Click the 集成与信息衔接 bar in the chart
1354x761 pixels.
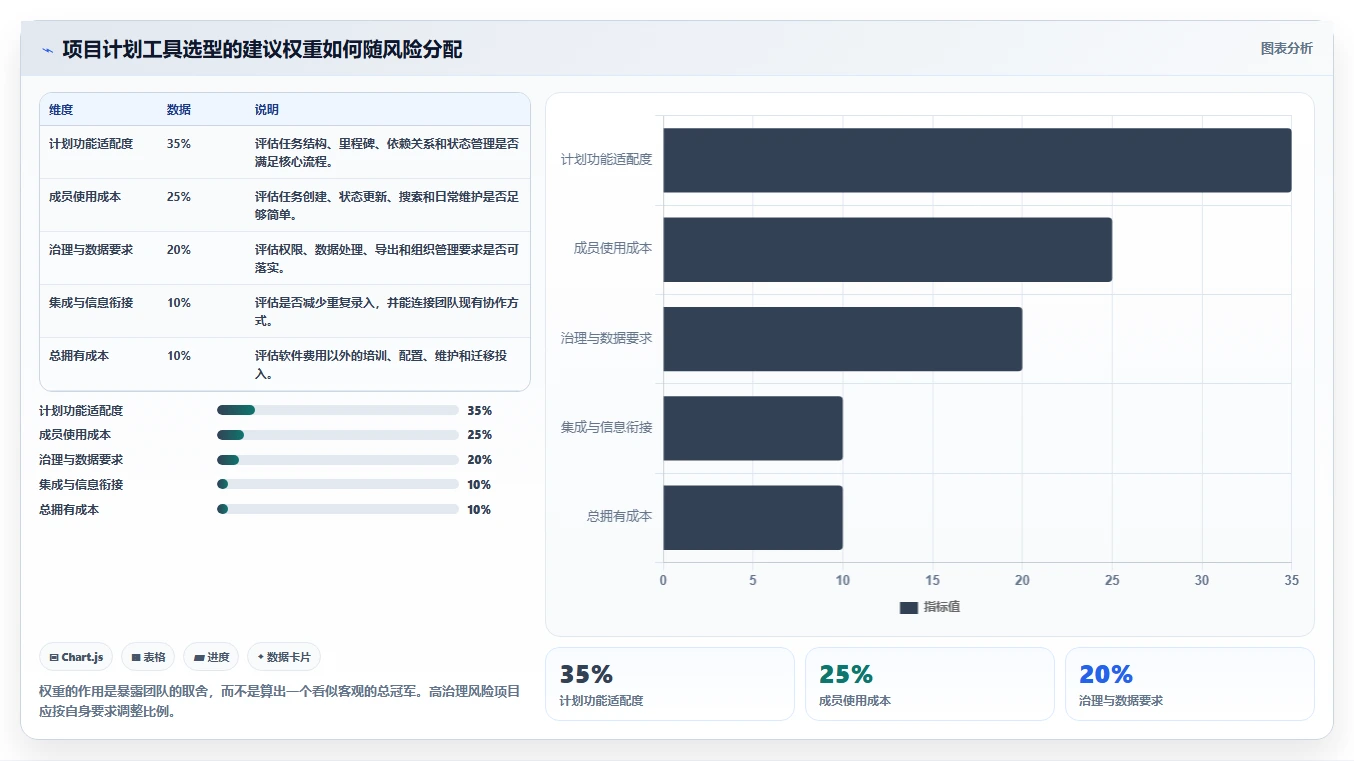[x=753, y=428]
